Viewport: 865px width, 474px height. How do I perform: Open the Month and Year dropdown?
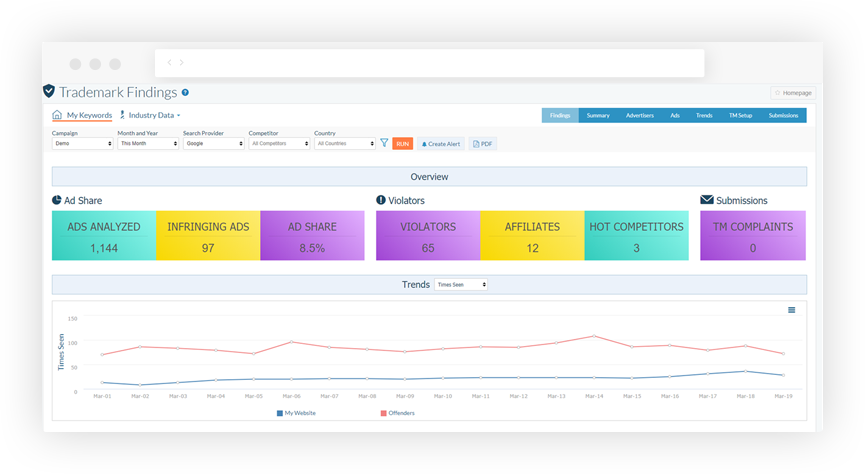click(x=148, y=143)
